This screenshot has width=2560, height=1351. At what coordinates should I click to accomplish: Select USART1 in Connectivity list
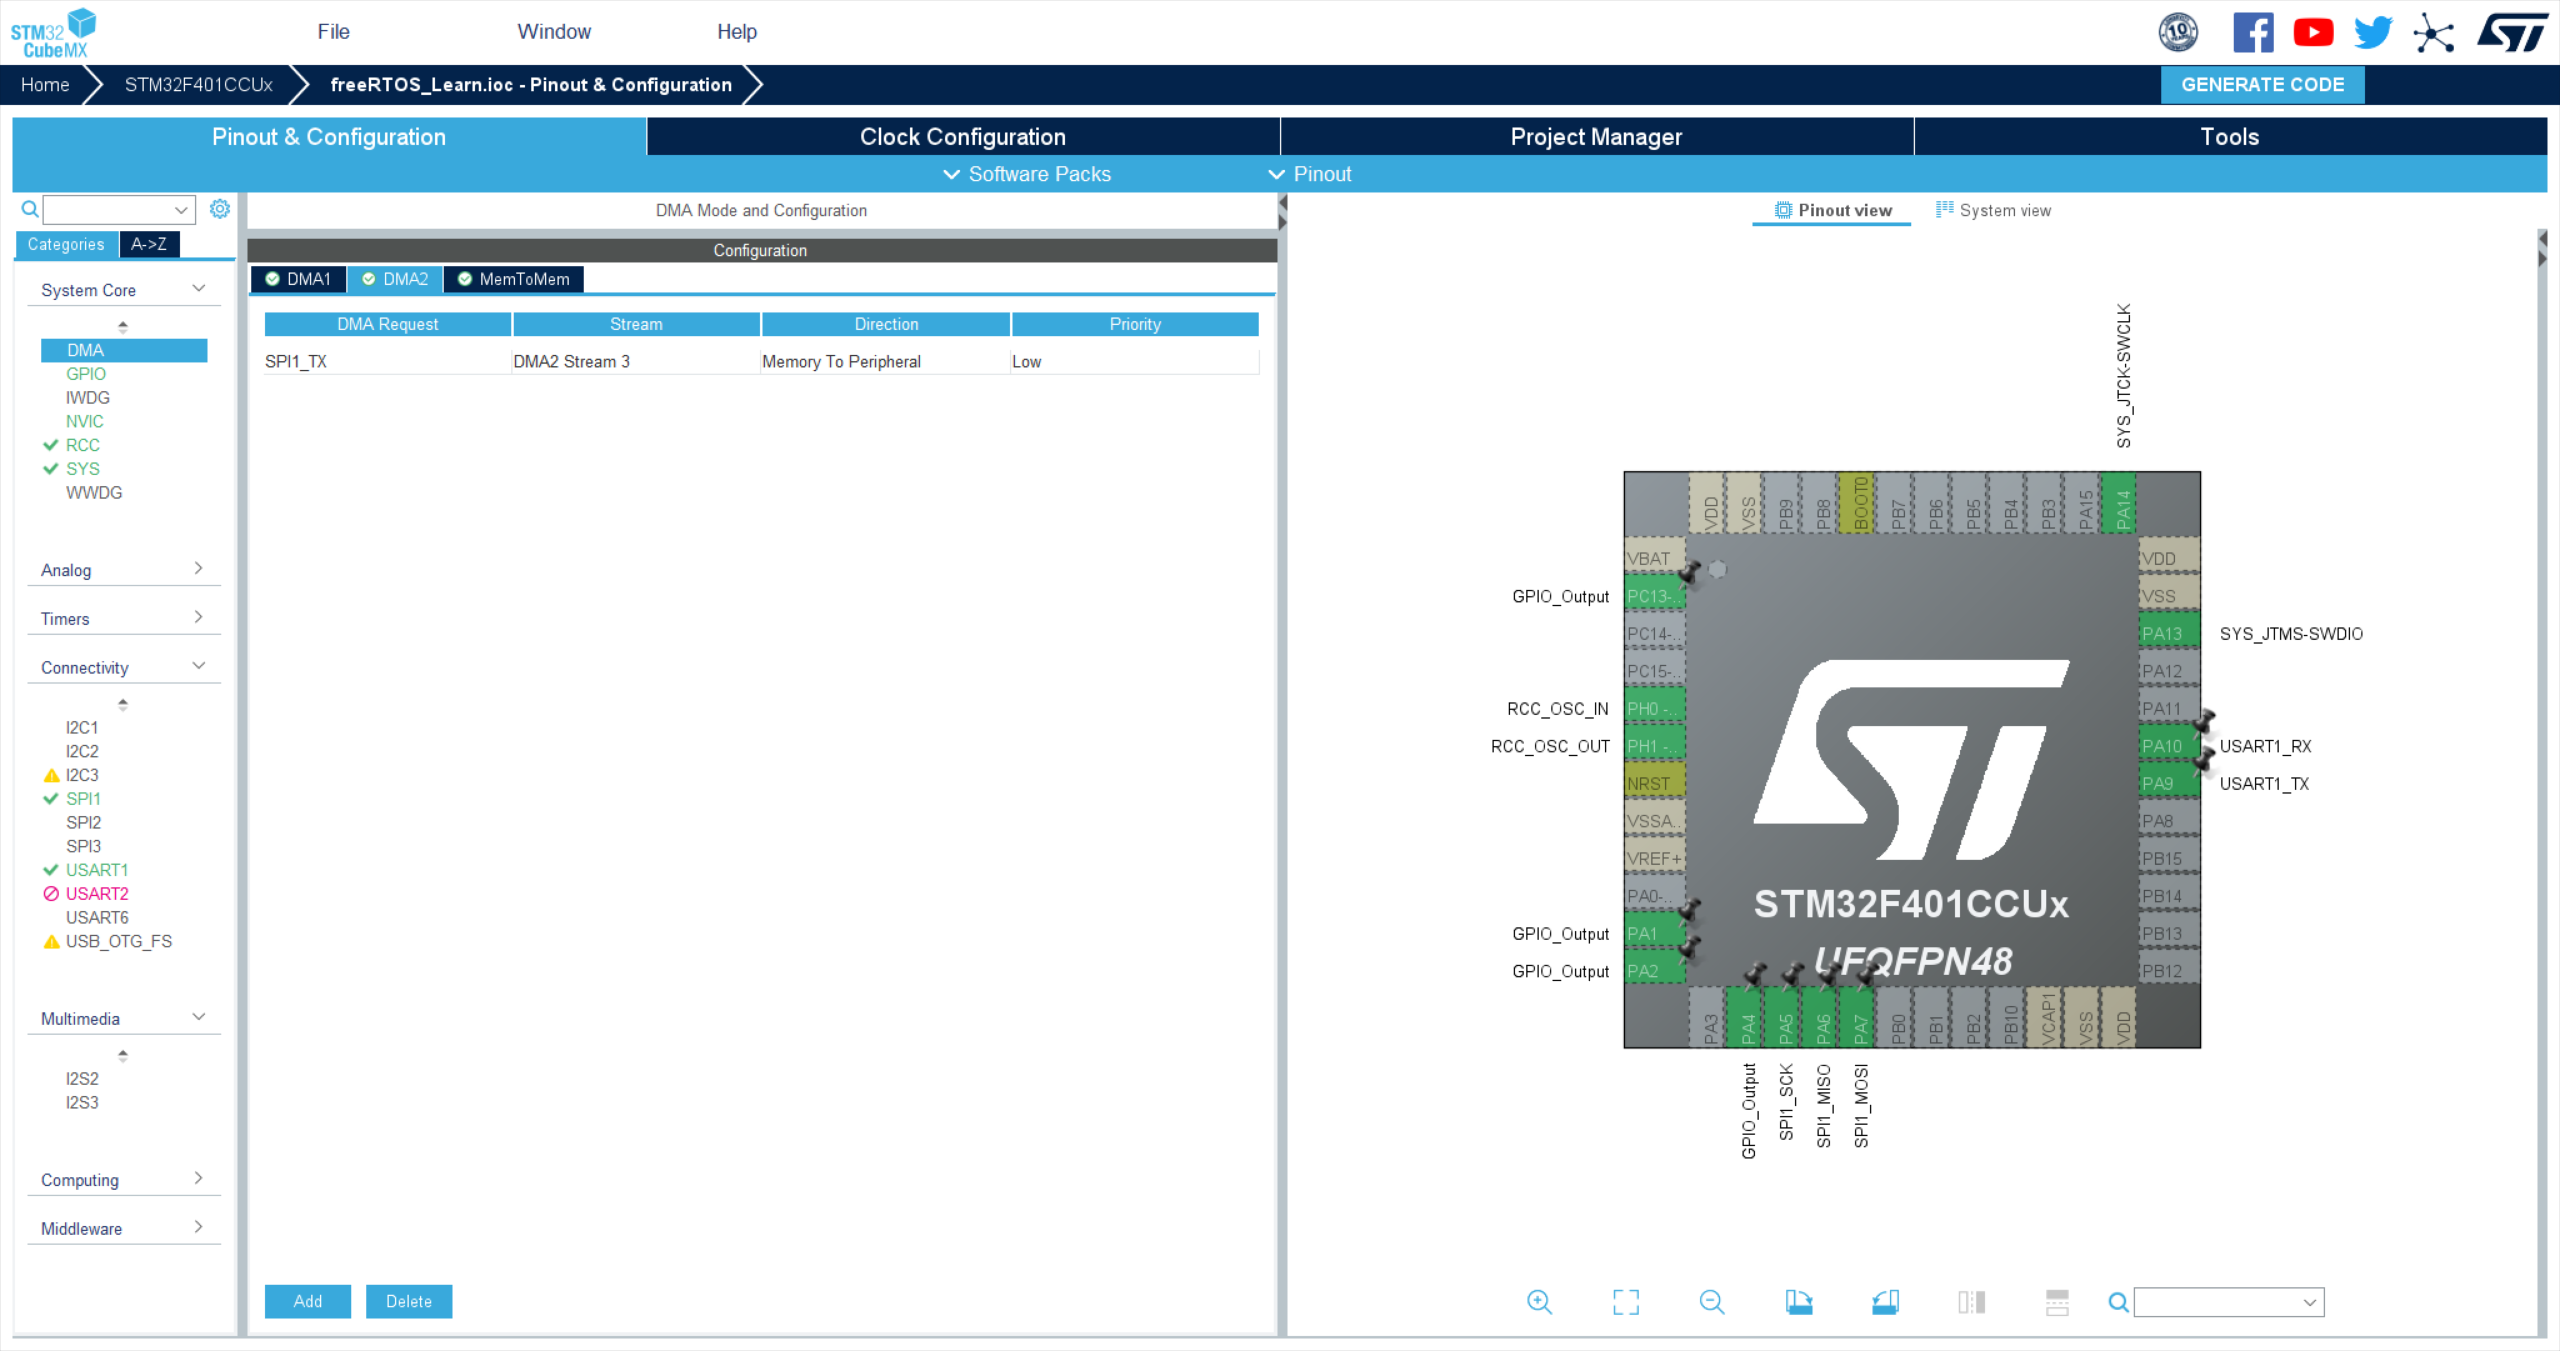97,870
